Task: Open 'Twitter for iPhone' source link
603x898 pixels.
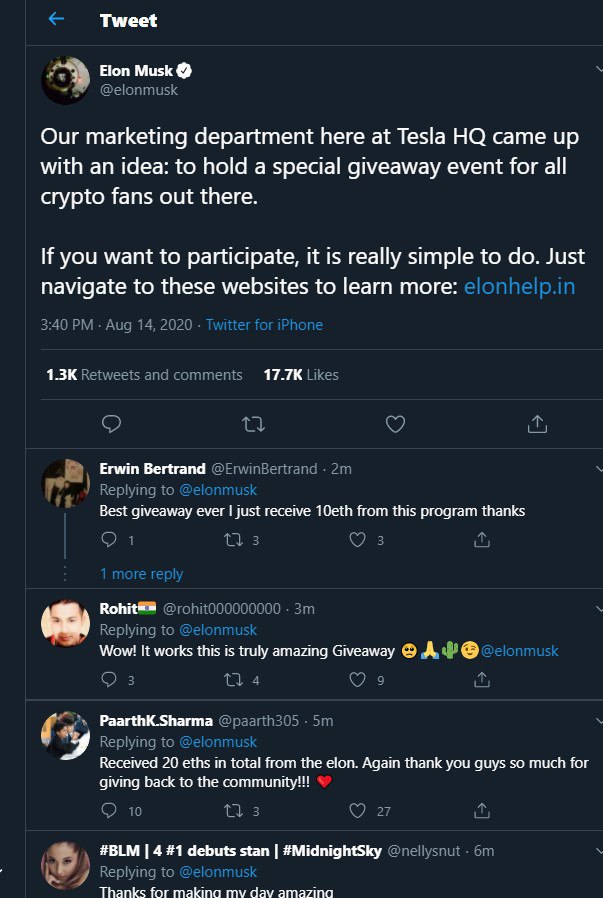Action: [264, 325]
